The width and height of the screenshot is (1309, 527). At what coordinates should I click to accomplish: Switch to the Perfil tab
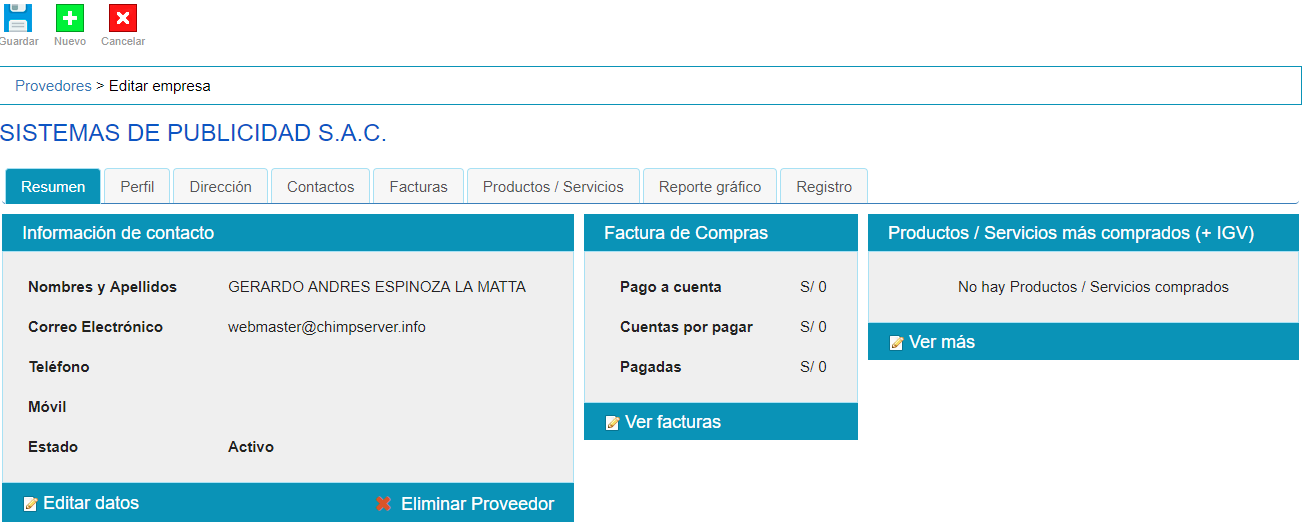[x=137, y=187]
